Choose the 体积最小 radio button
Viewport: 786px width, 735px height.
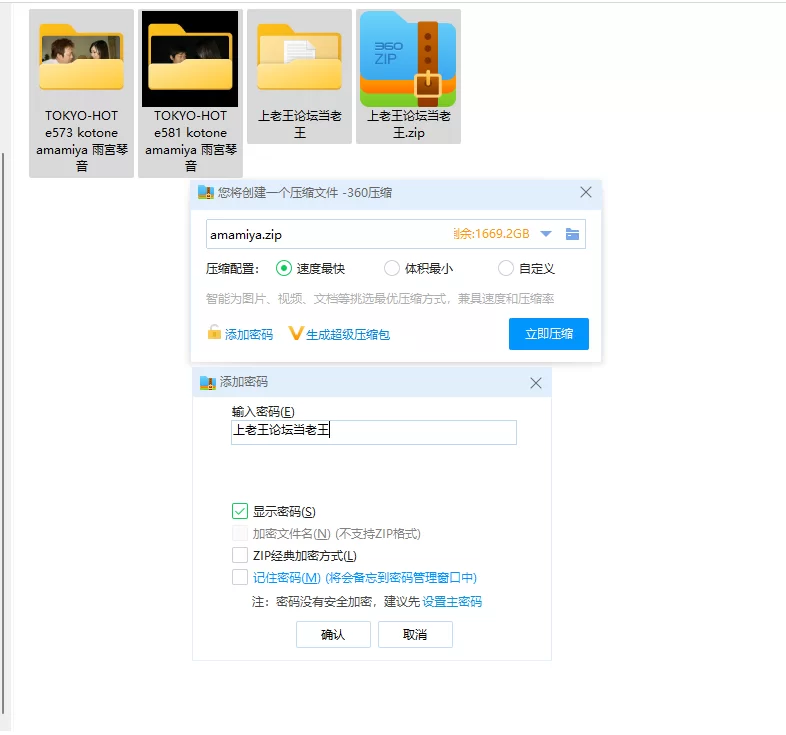tap(392, 268)
